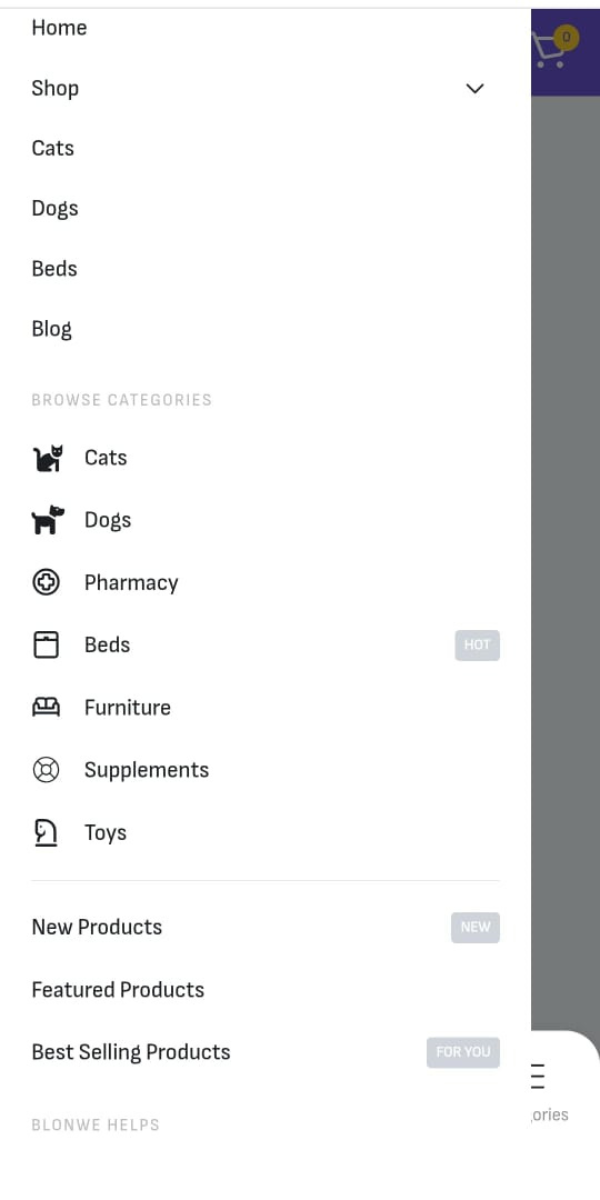This screenshot has width=600, height=1200.
Task: Go to the Home menu item
Action: click(59, 28)
